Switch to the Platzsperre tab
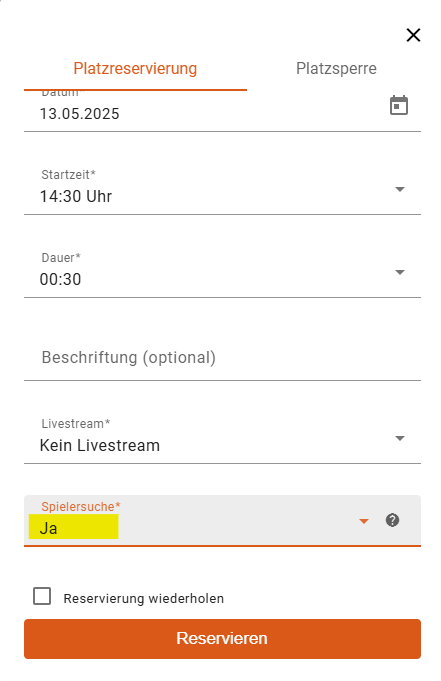441x681 pixels. coord(336,69)
